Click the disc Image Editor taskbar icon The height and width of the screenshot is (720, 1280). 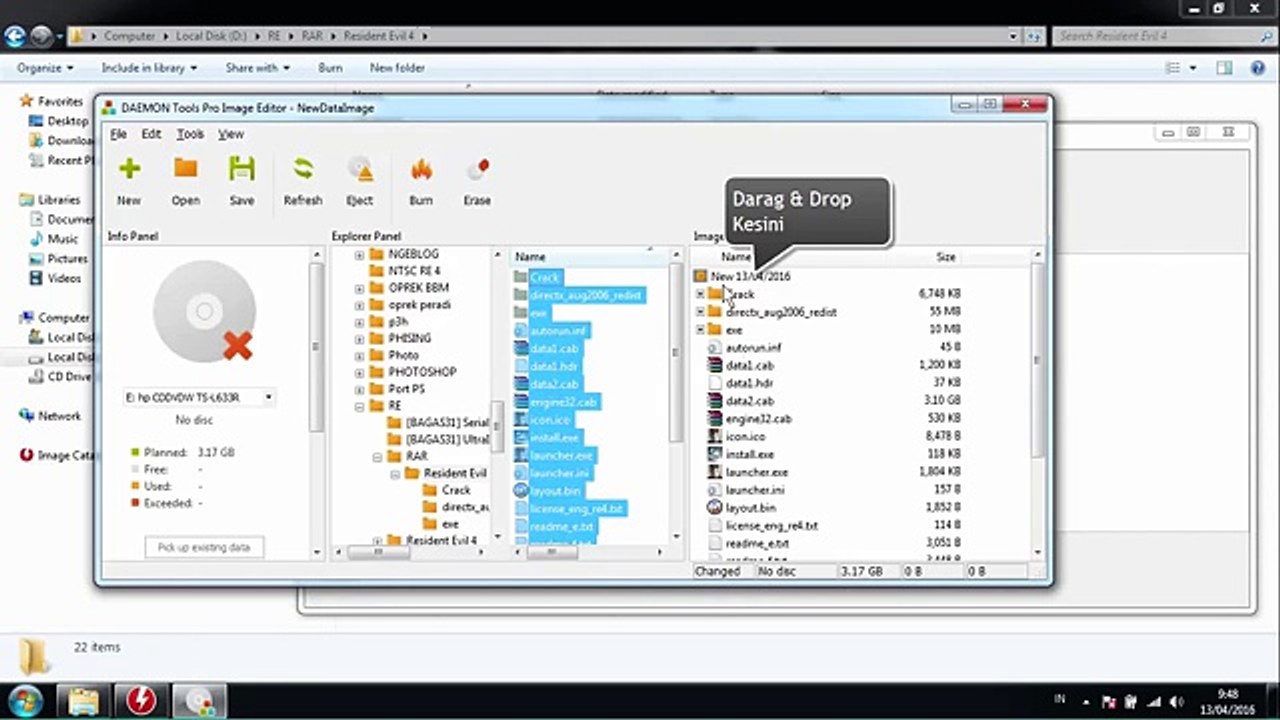199,701
